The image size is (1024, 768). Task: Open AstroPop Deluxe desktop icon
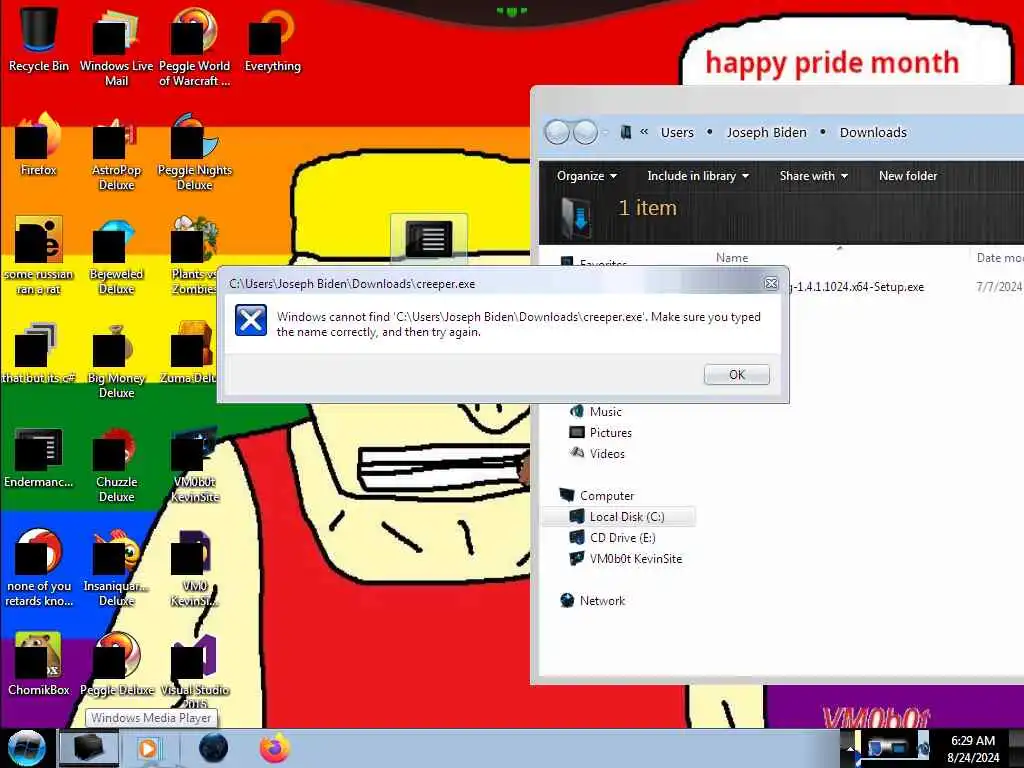[x=116, y=152]
